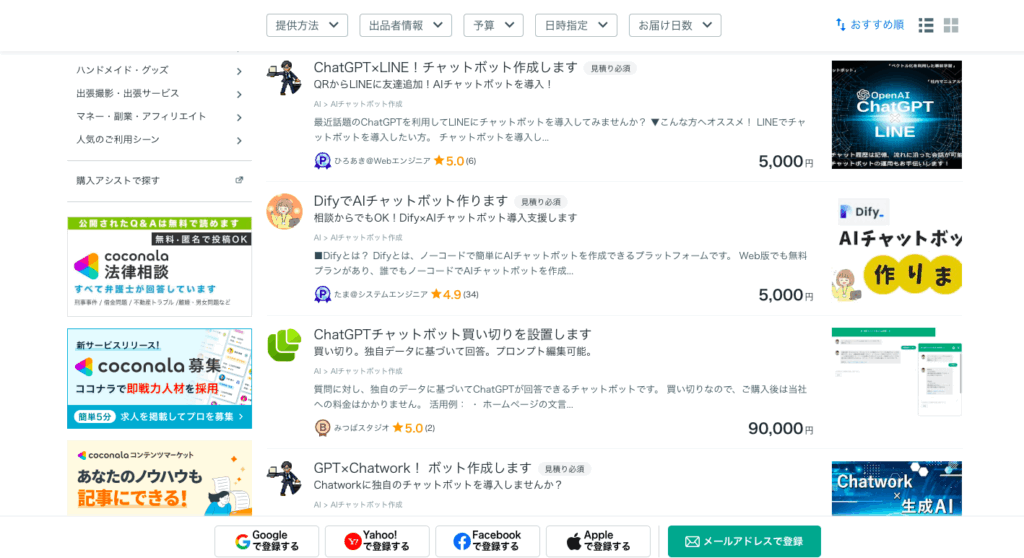
Task: Open 日時指定 filter dropdown
Action: point(576,25)
